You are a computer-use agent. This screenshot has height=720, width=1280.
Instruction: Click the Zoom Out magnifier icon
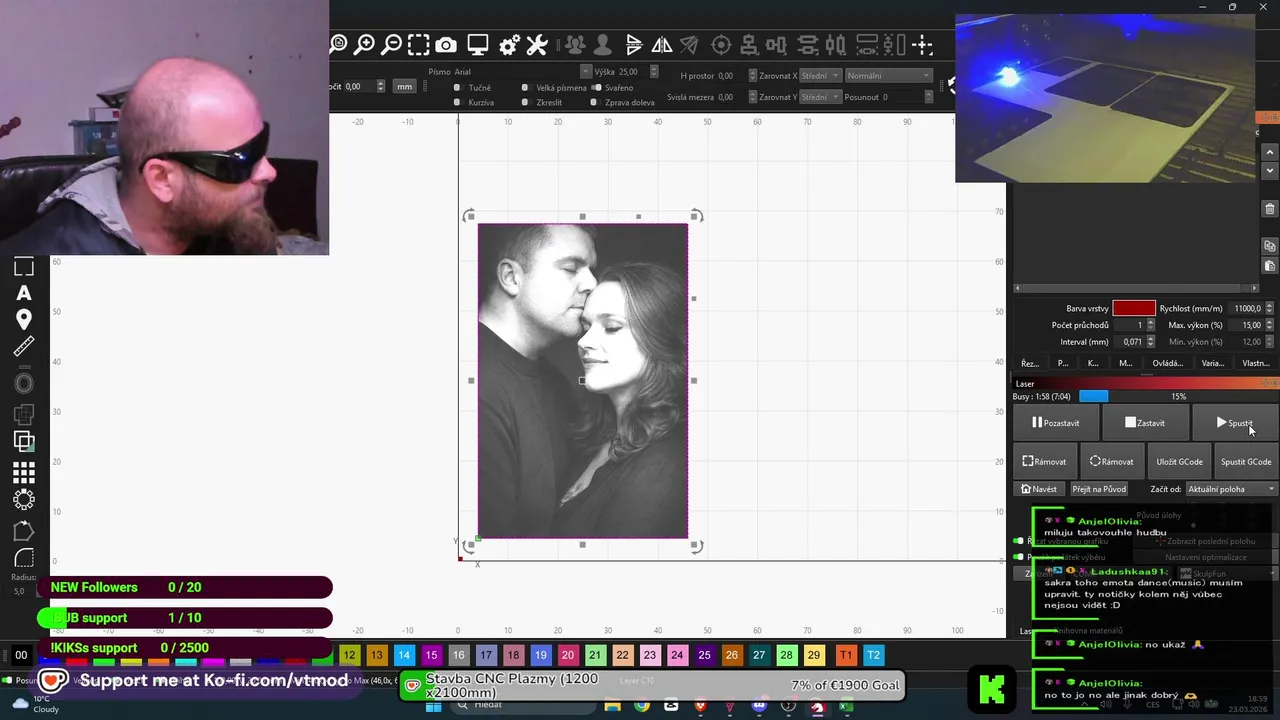pos(392,45)
